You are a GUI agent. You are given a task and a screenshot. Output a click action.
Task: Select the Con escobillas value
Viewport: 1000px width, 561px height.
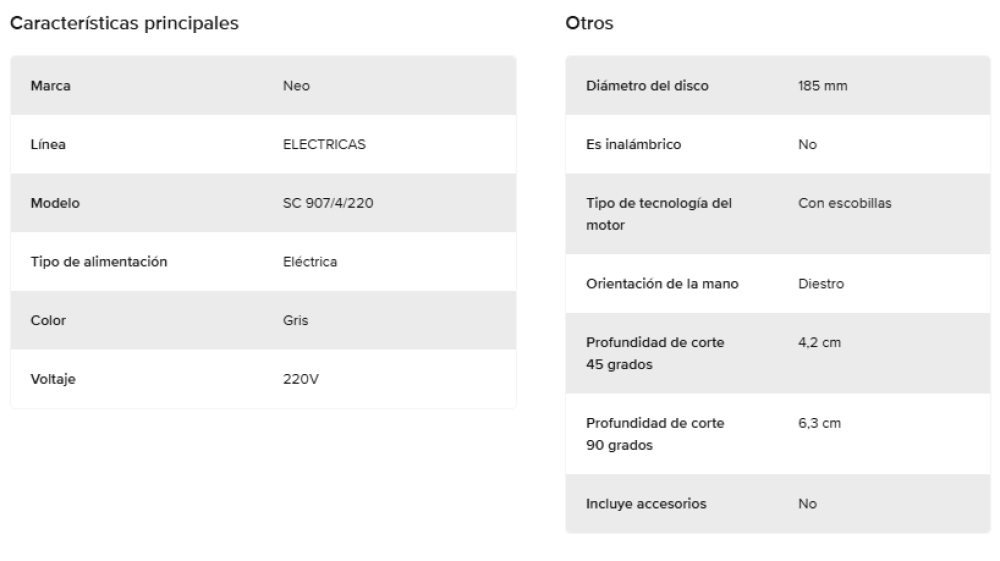tap(844, 203)
